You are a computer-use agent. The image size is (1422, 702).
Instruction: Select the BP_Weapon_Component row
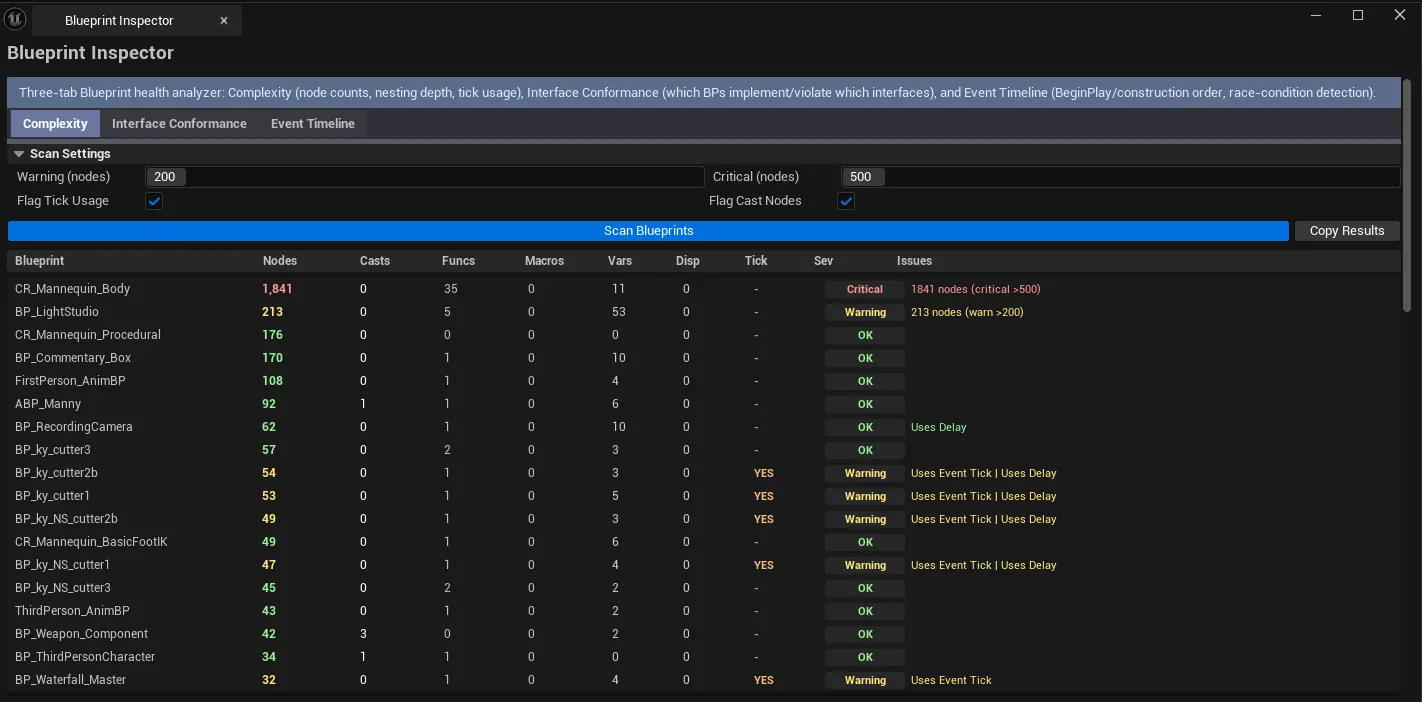[x=704, y=634]
